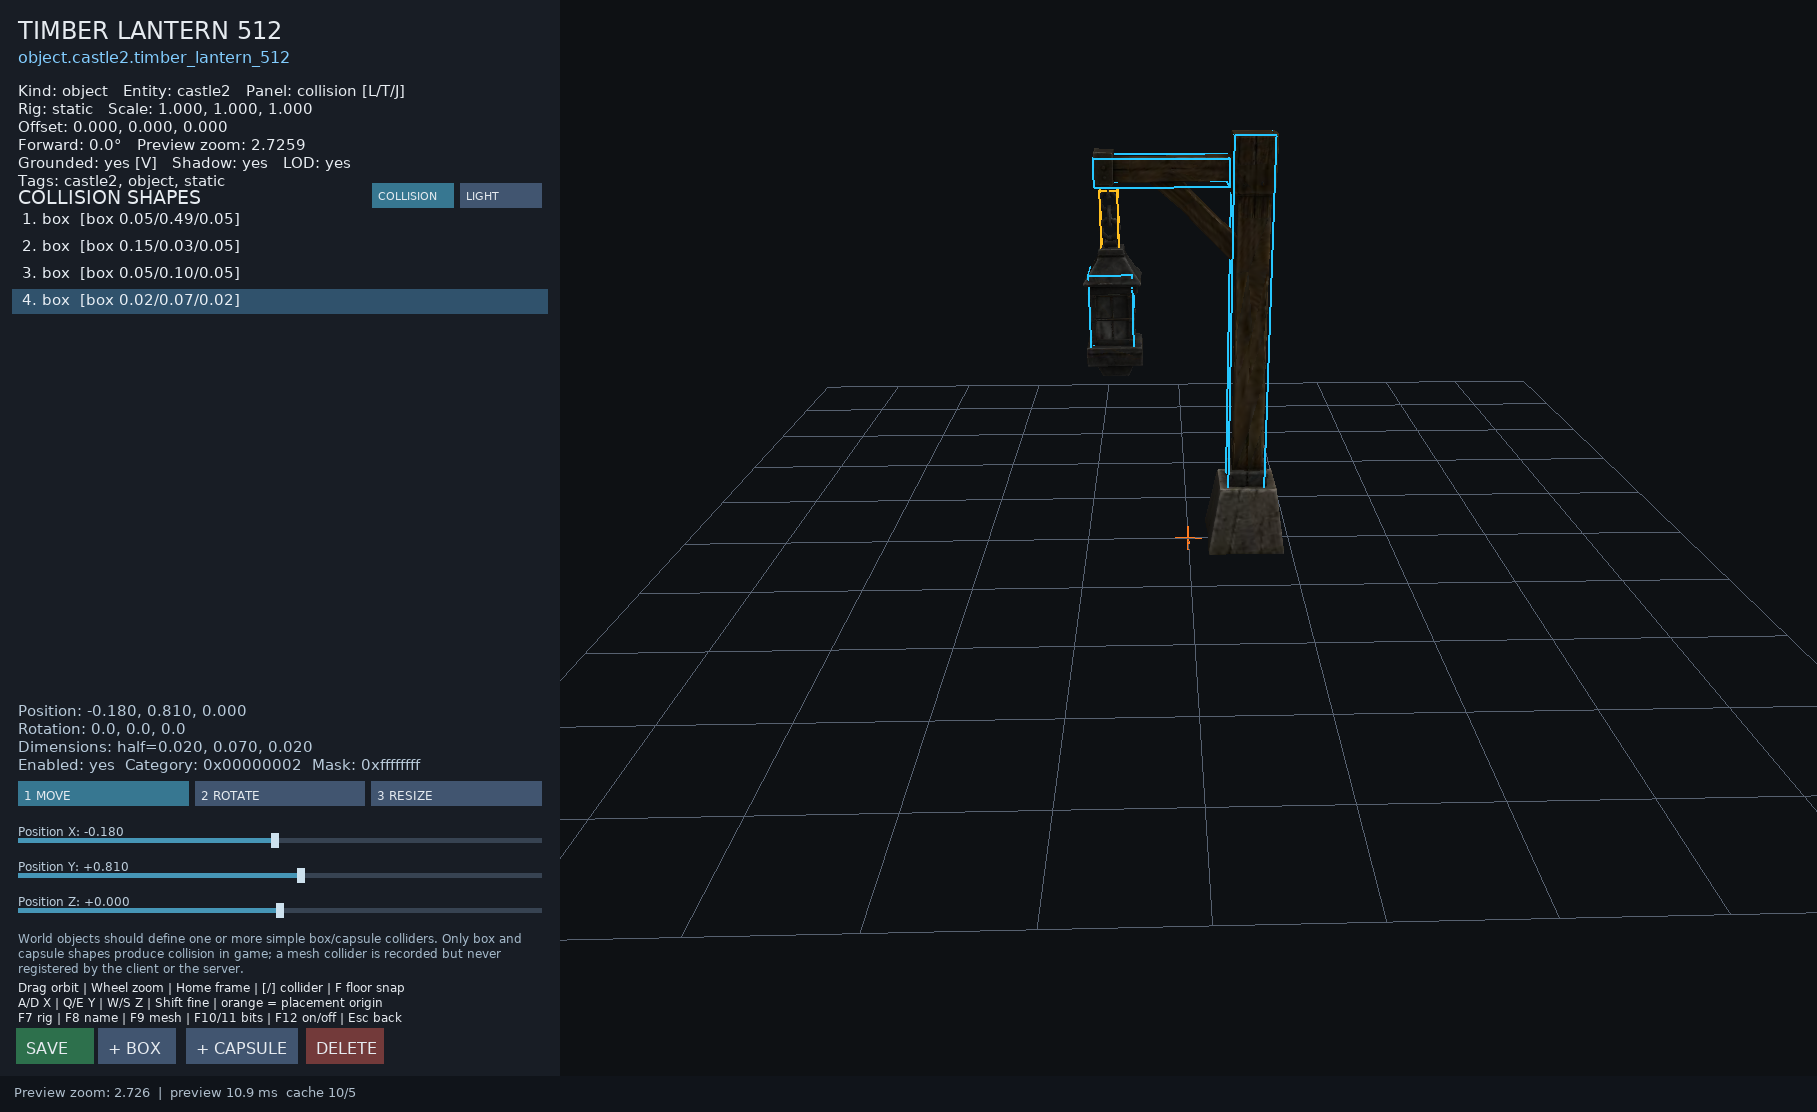Select collision shape 3 box entry
Image resolution: width=1817 pixels, height=1112 pixels.
[280, 273]
